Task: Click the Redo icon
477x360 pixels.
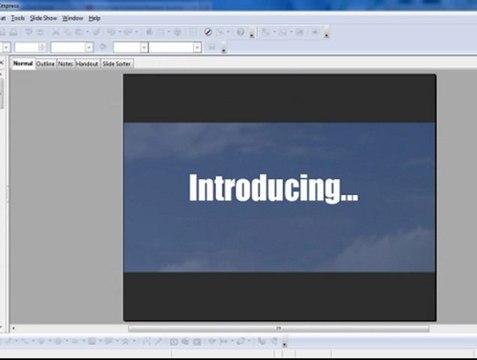Action: [x=128, y=32]
